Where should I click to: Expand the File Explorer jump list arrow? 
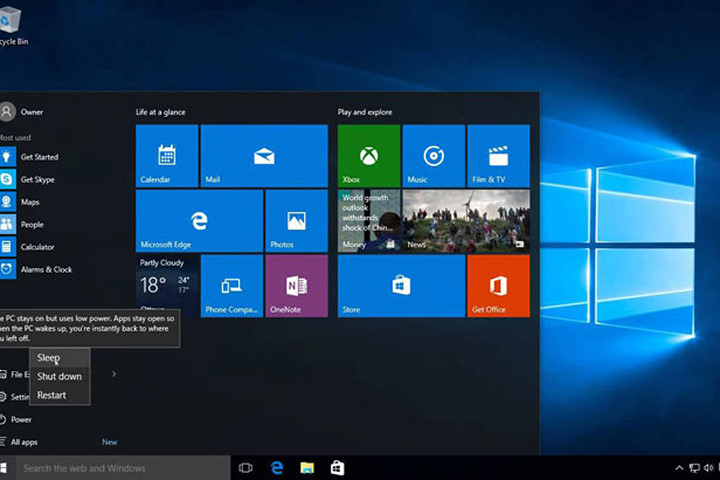pyautogui.click(x=114, y=374)
